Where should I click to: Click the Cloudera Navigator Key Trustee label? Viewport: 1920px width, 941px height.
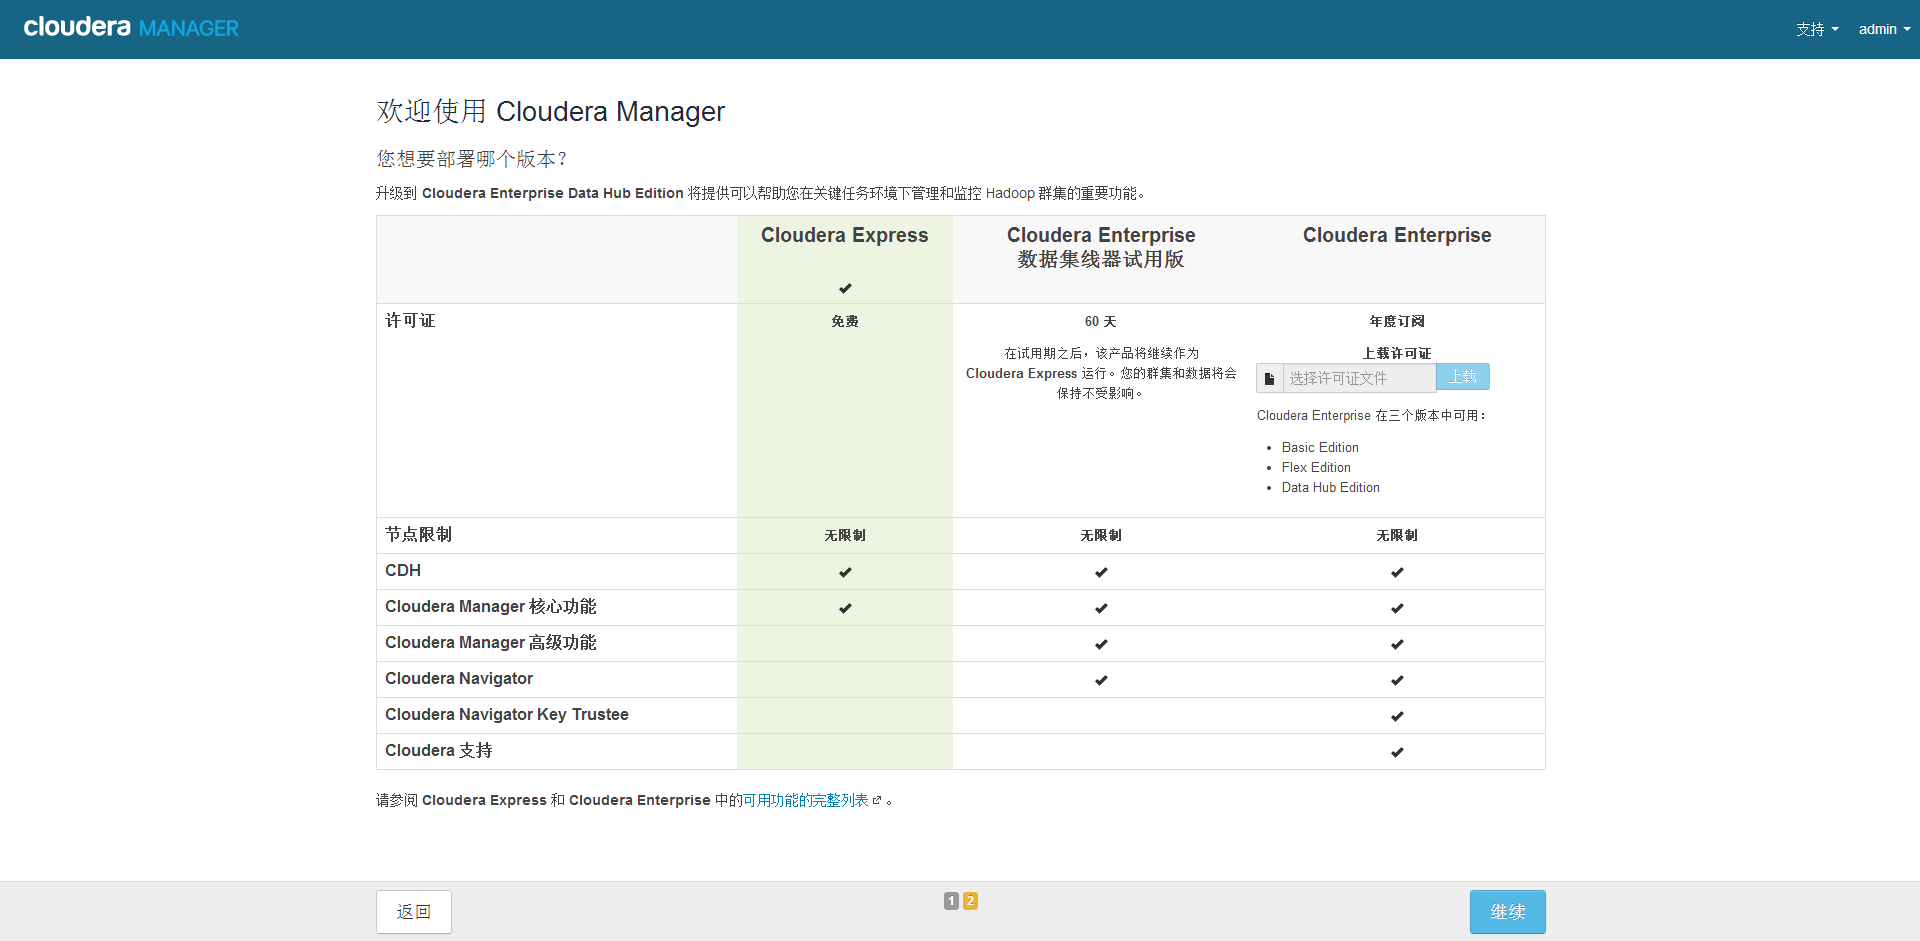507,714
